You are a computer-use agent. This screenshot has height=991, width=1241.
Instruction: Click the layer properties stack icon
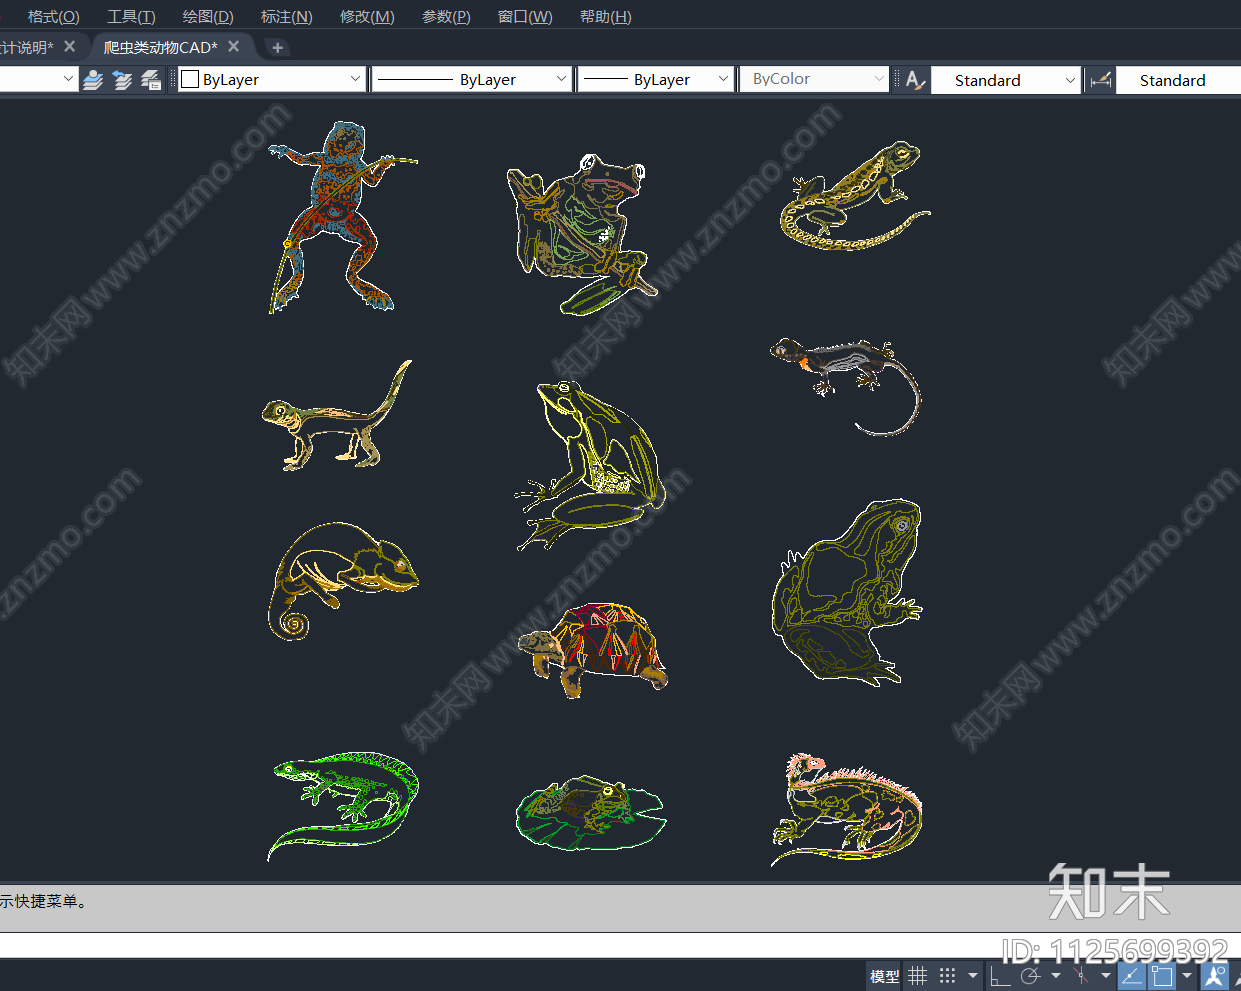tap(93, 80)
